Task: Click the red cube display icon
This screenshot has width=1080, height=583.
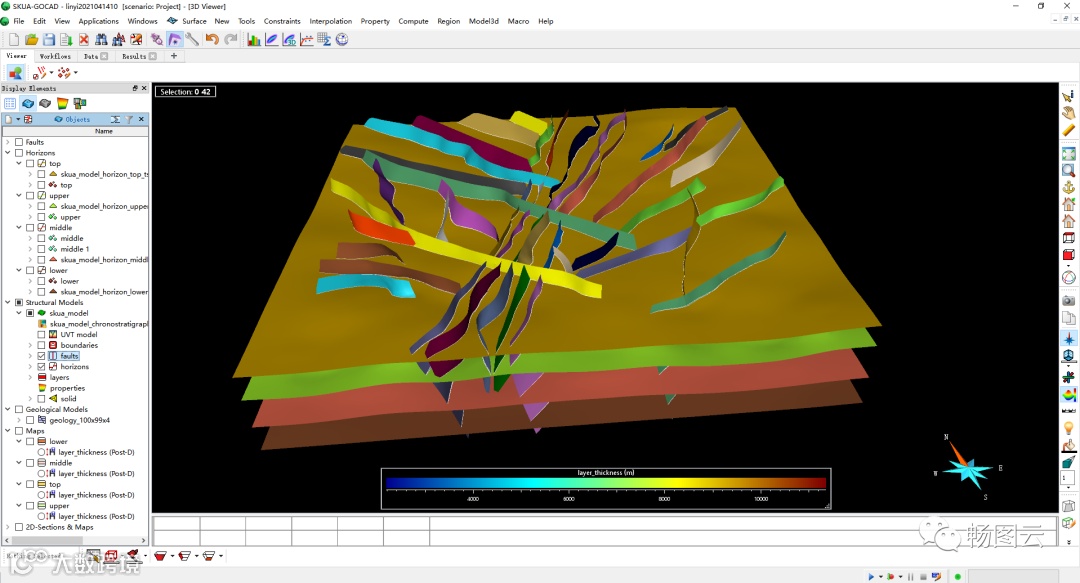Action: (1068, 256)
